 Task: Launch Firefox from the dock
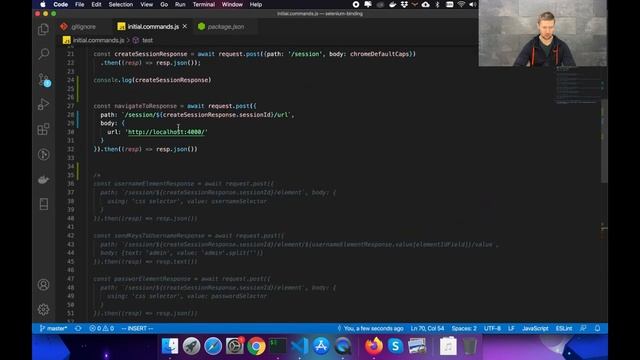coord(373,346)
